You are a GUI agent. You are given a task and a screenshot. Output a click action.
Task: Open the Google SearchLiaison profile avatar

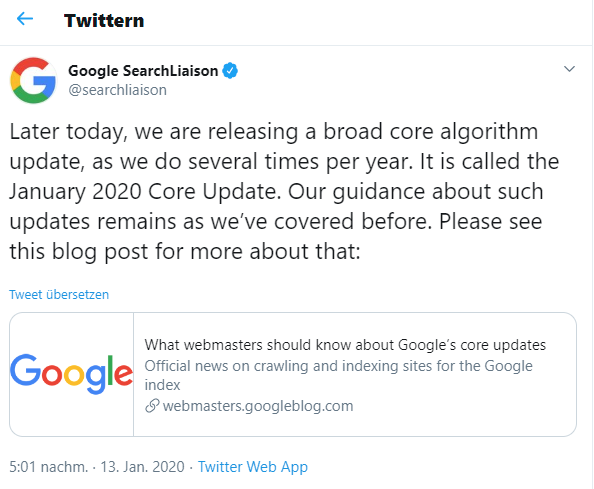[x=33, y=80]
